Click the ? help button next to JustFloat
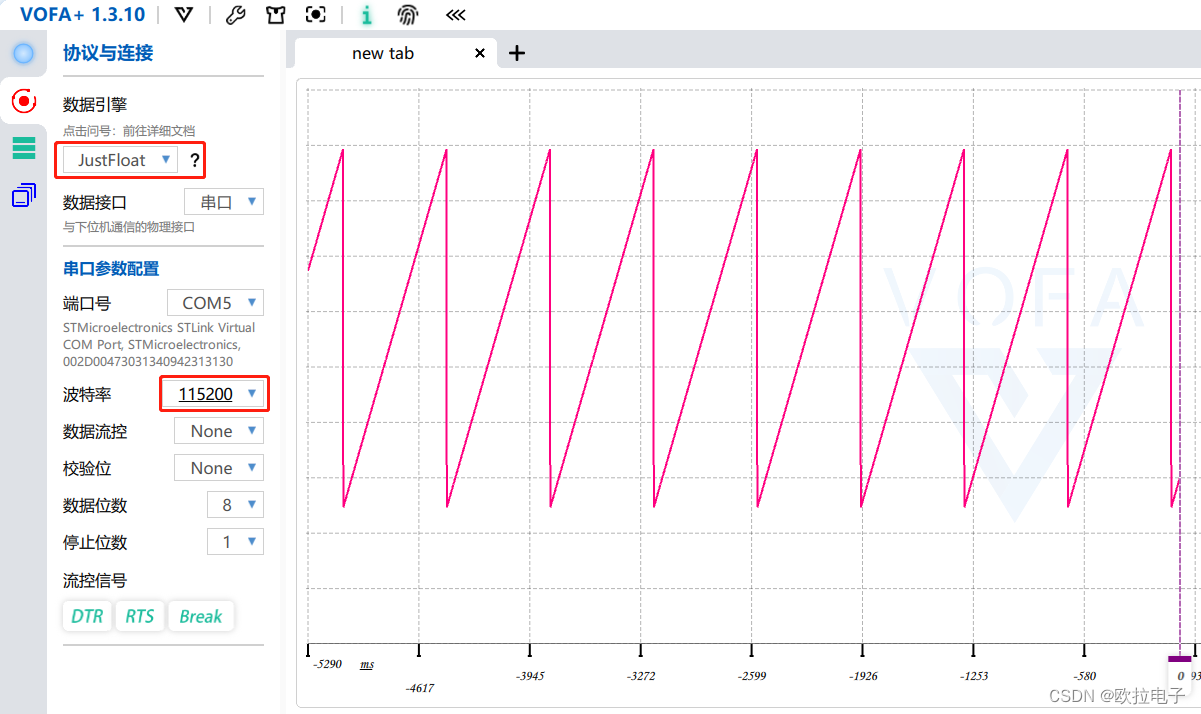1201x714 pixels. (193, 160)
